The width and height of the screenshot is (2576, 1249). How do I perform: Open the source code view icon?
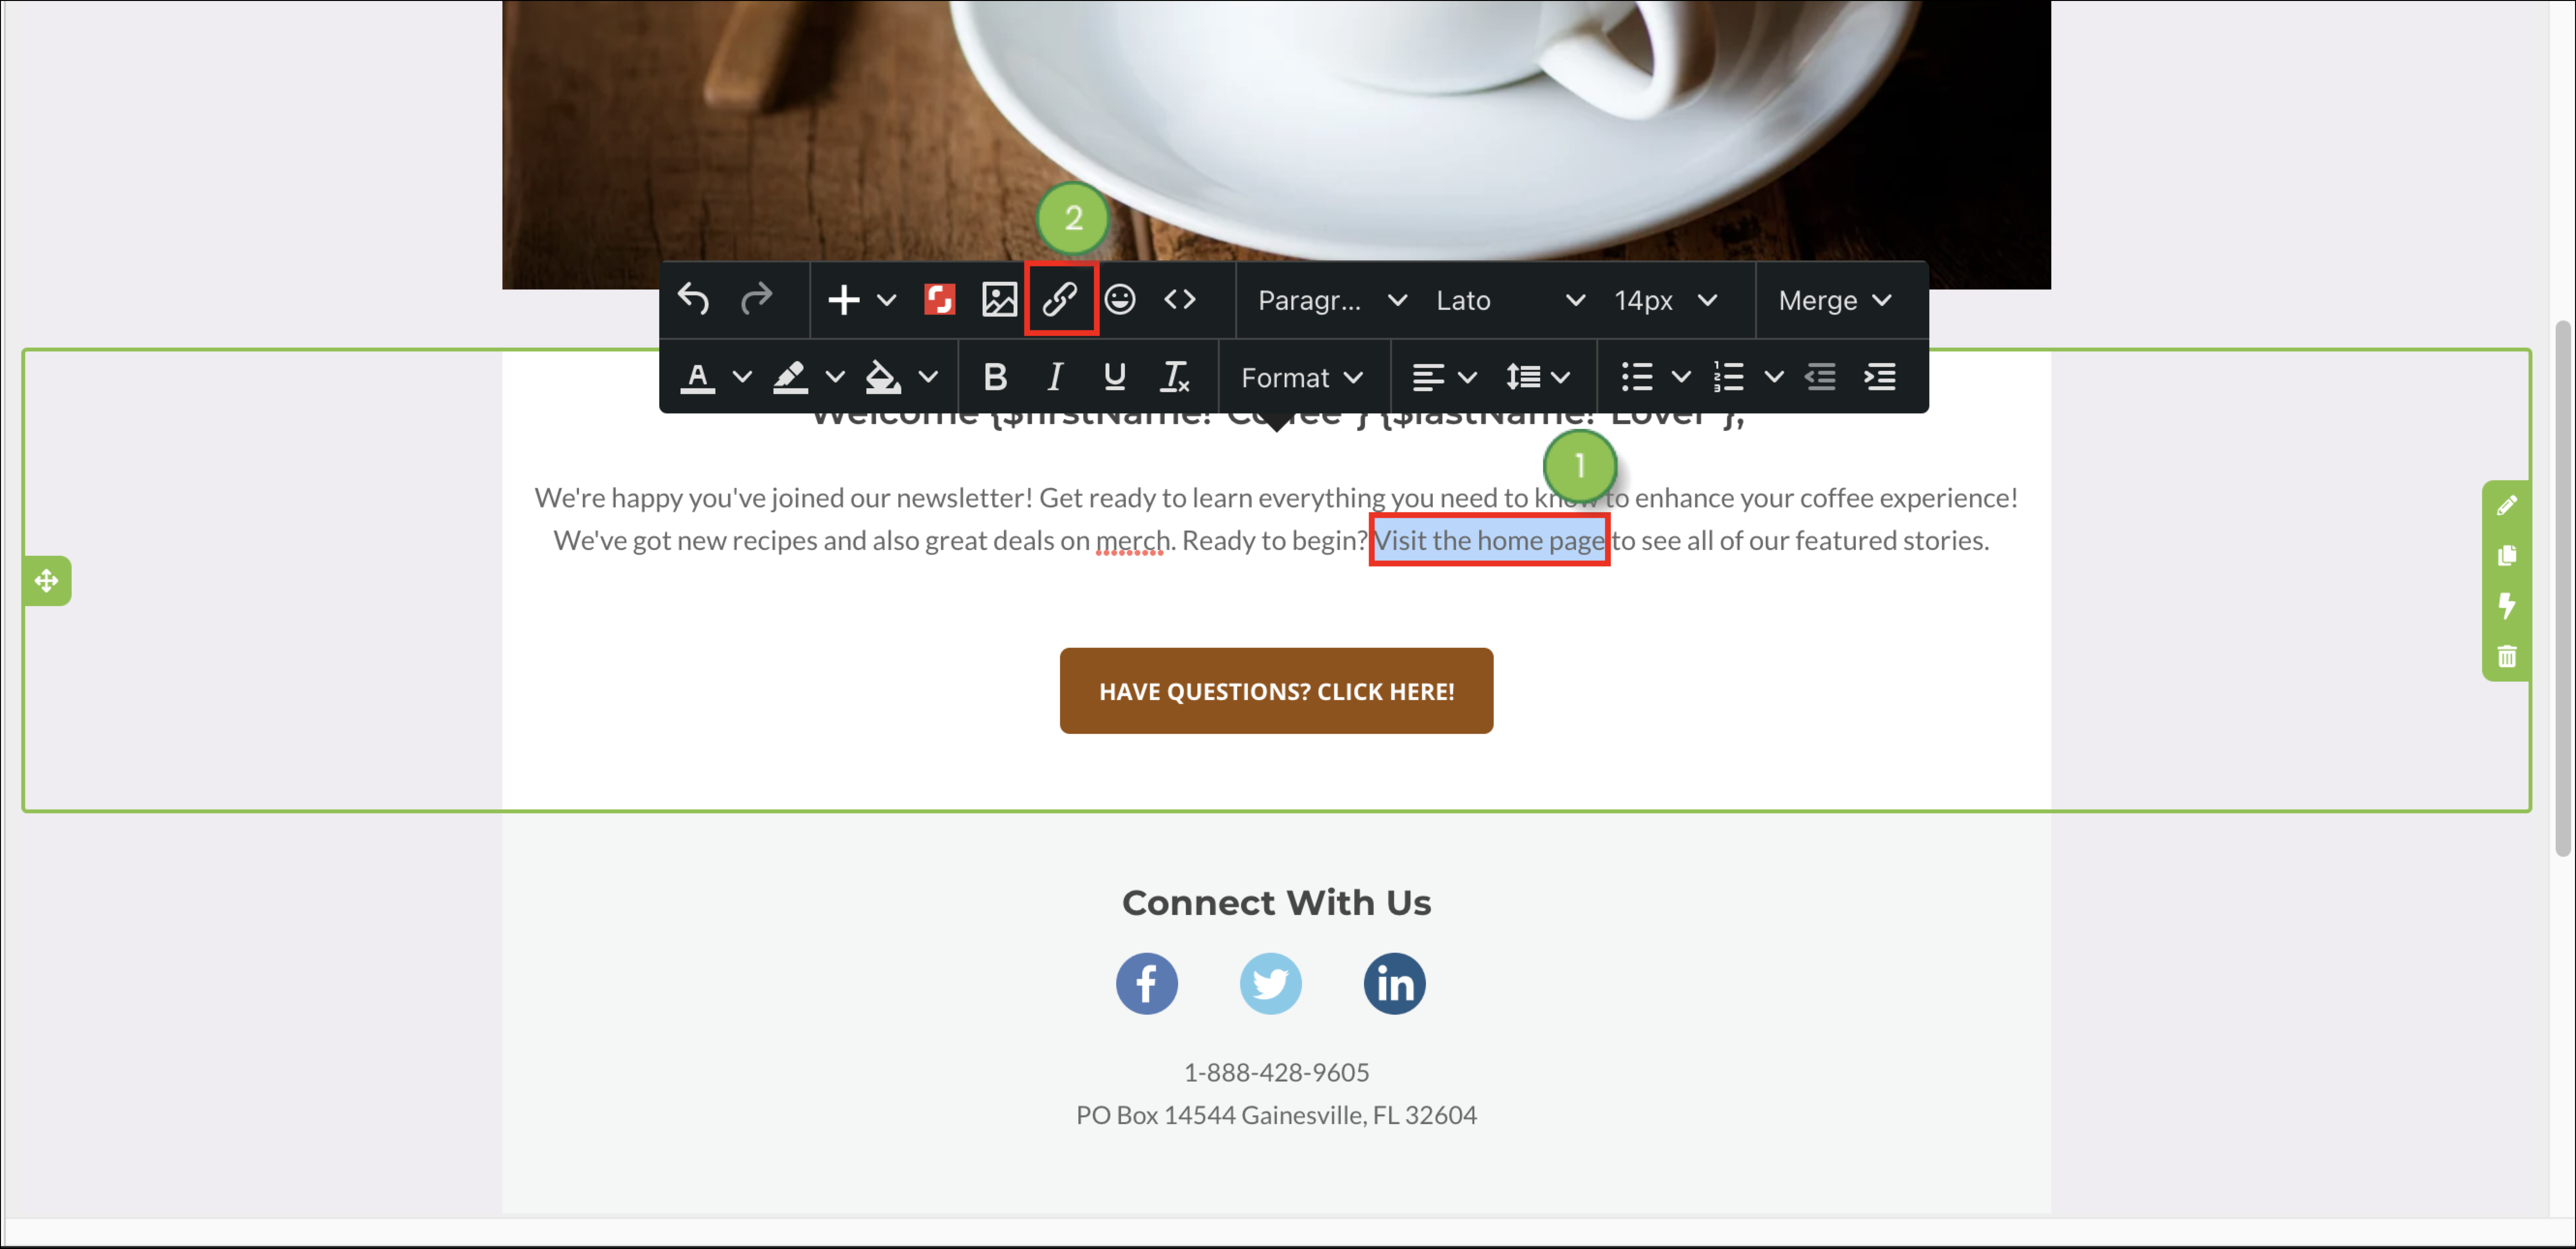pyautogui.click(x=1180, y=299)
